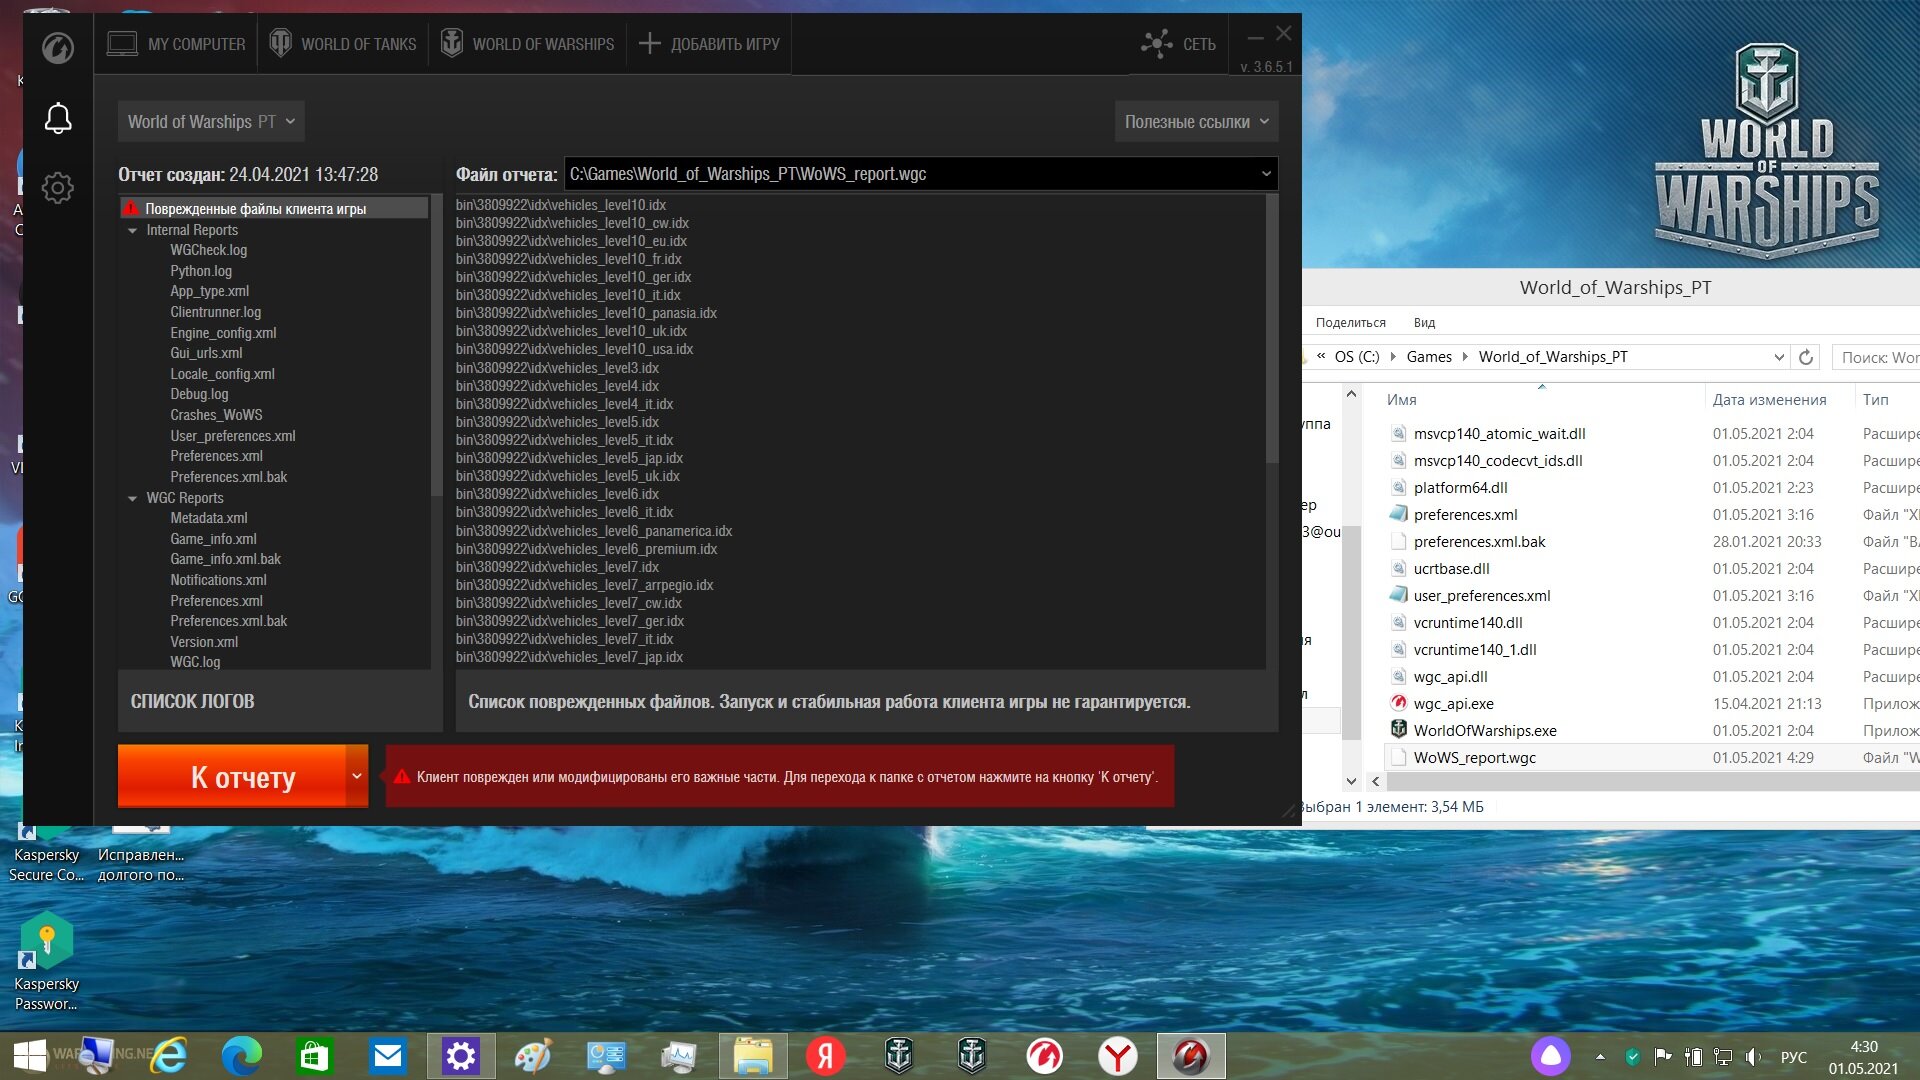This screenshot has width=1920, height=1080.
Task: Select Notifications.xml under WGC Reports
Action: click(x=218, y=580)
